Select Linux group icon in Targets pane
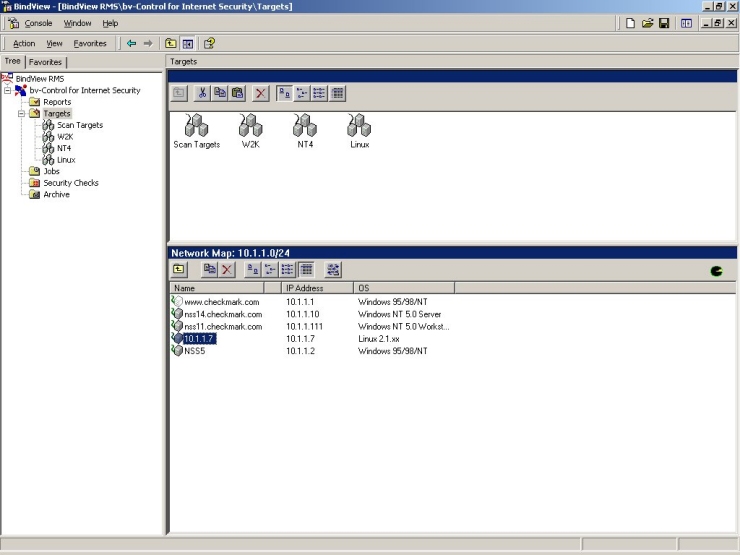 tap(359, 131)
